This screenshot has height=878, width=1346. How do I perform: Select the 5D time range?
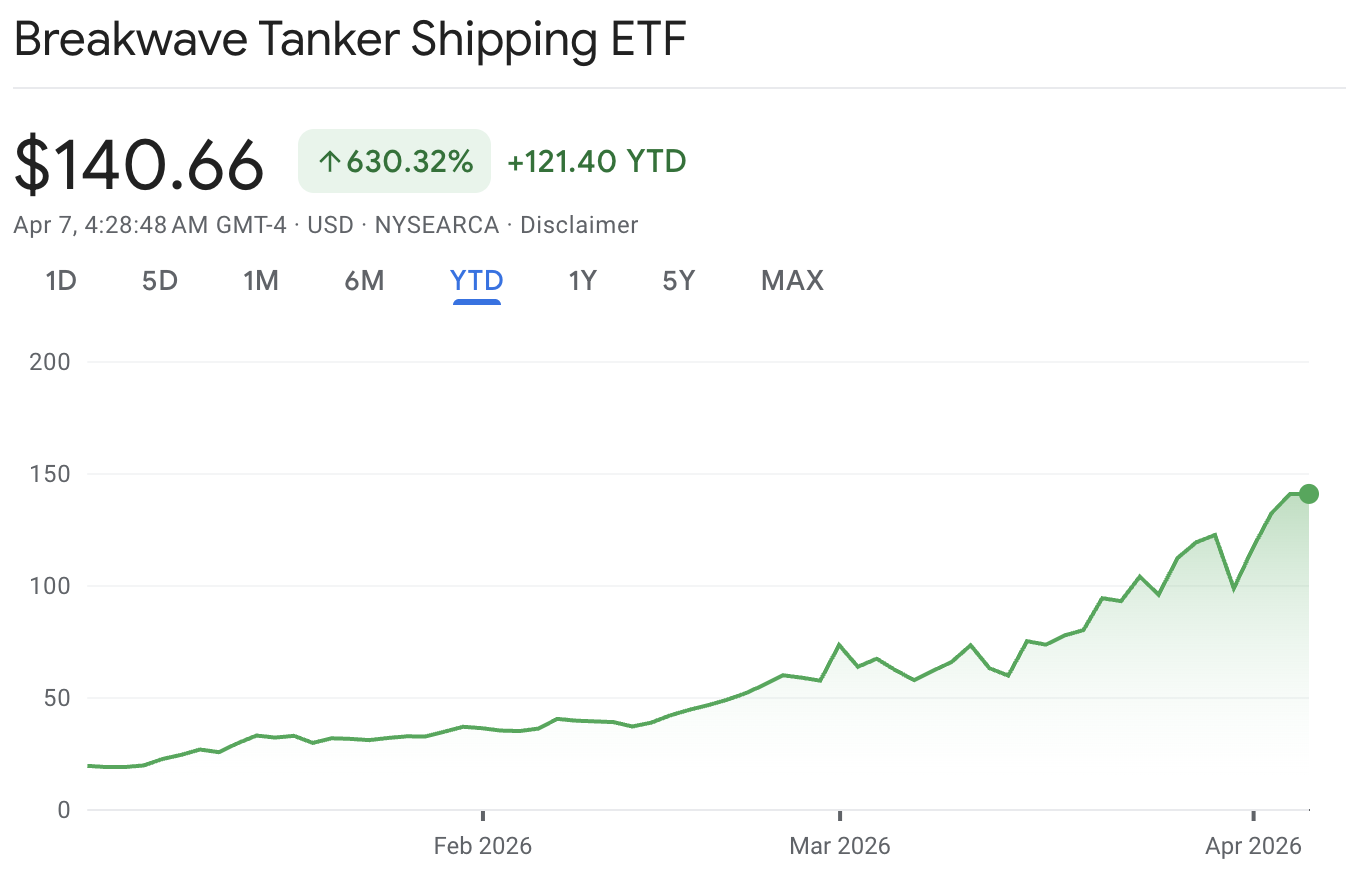[x=159, y=281]
